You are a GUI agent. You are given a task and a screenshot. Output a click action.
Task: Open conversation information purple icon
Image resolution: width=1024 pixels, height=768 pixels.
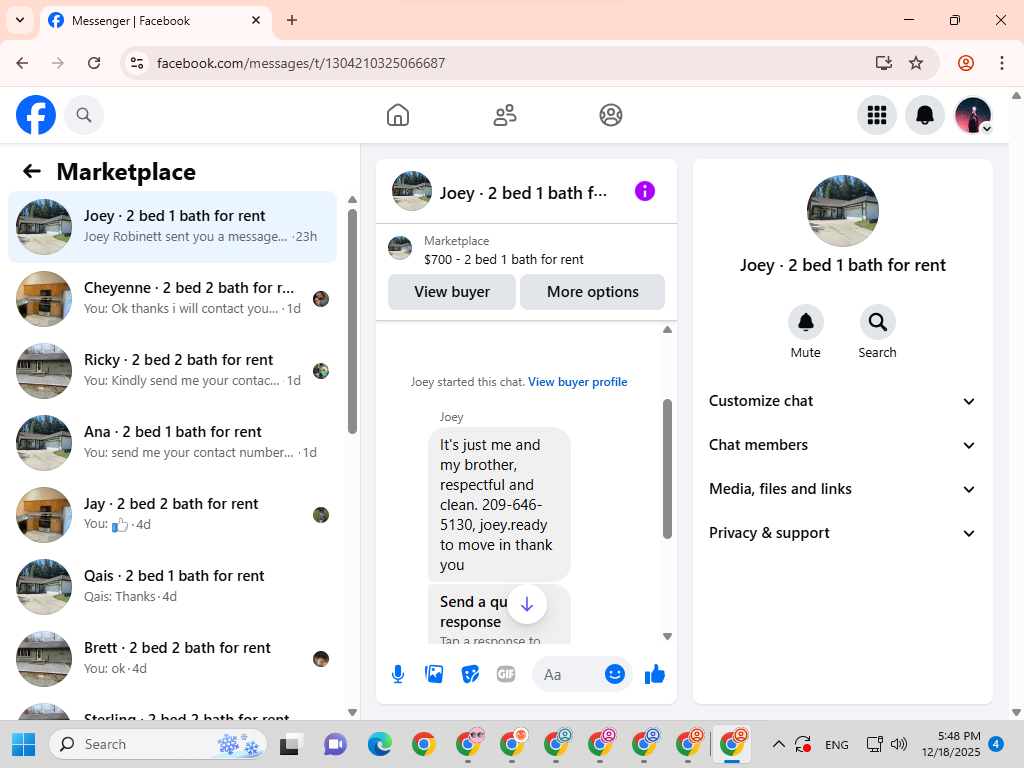tap(645, 191)
